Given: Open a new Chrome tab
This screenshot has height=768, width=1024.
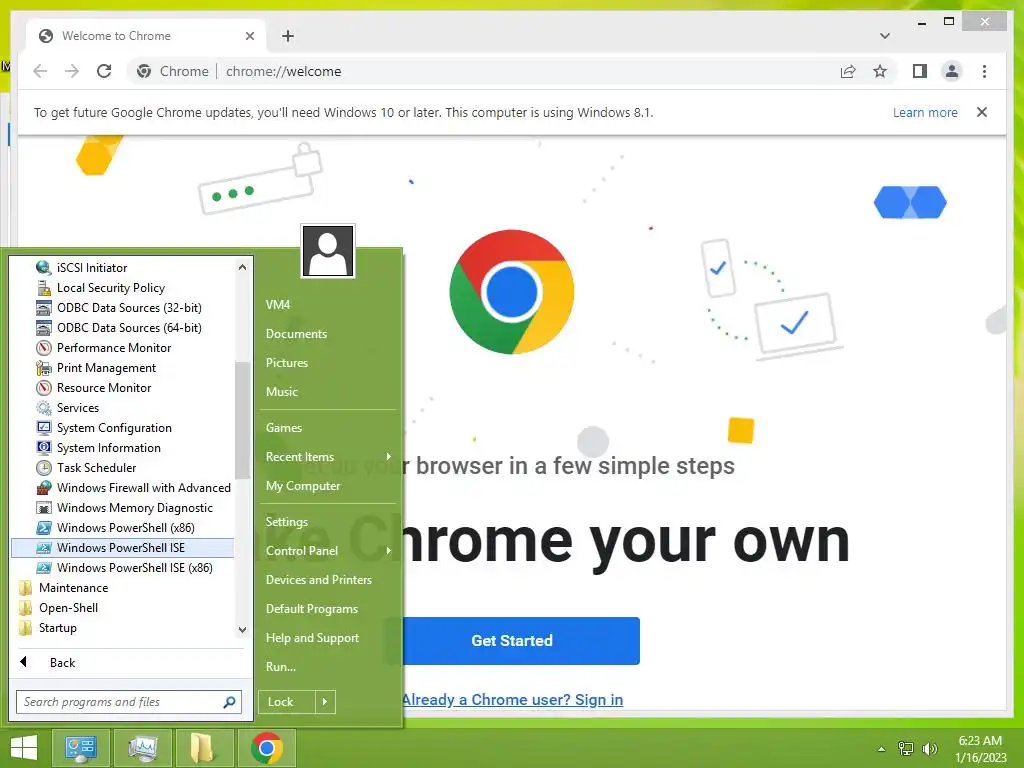Looking at the screenshot, I should [288, 36].
